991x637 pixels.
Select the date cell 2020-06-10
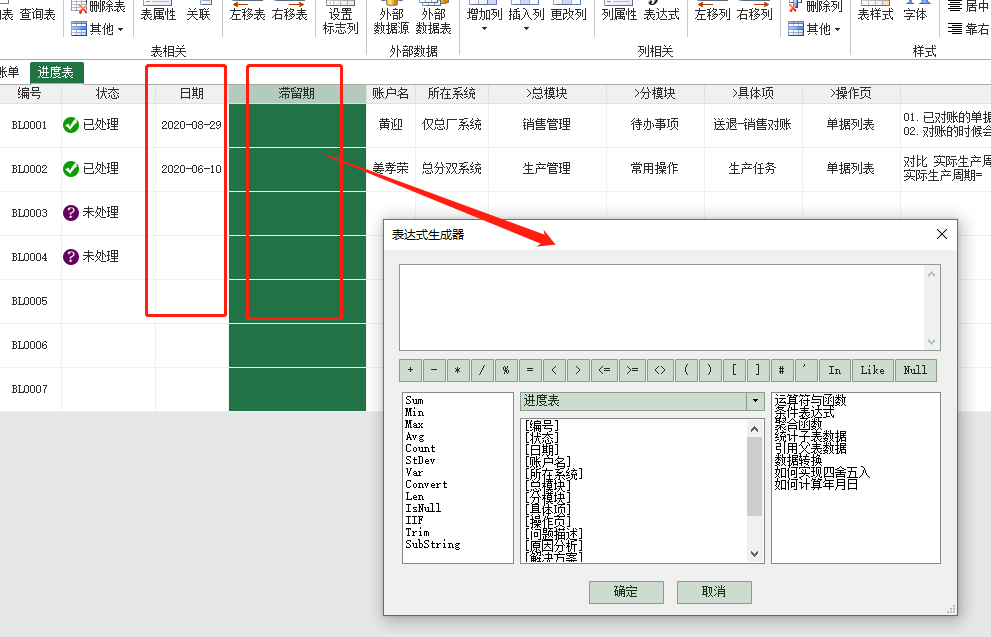click(x=192, y=169)
